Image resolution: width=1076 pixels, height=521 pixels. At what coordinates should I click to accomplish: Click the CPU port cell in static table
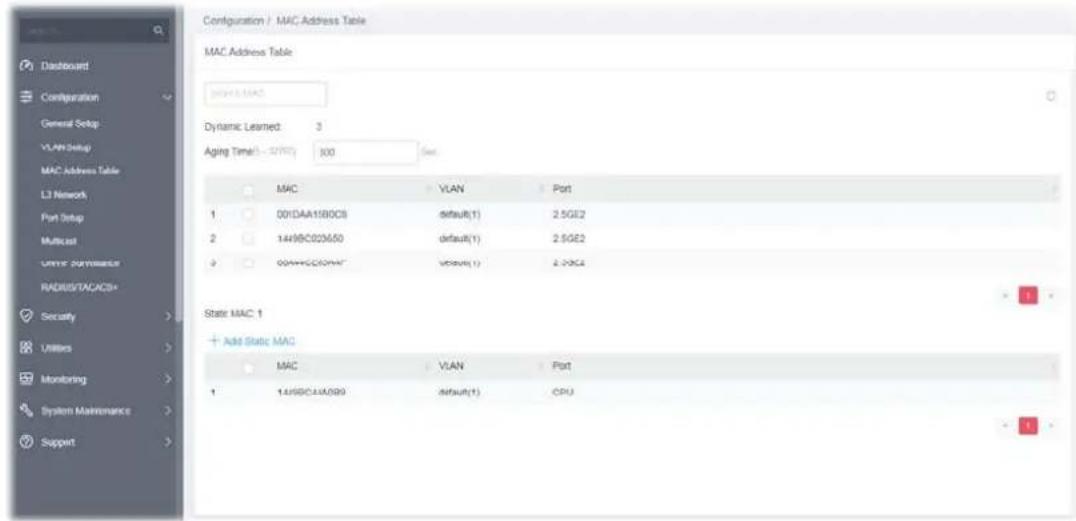[563, 394]
